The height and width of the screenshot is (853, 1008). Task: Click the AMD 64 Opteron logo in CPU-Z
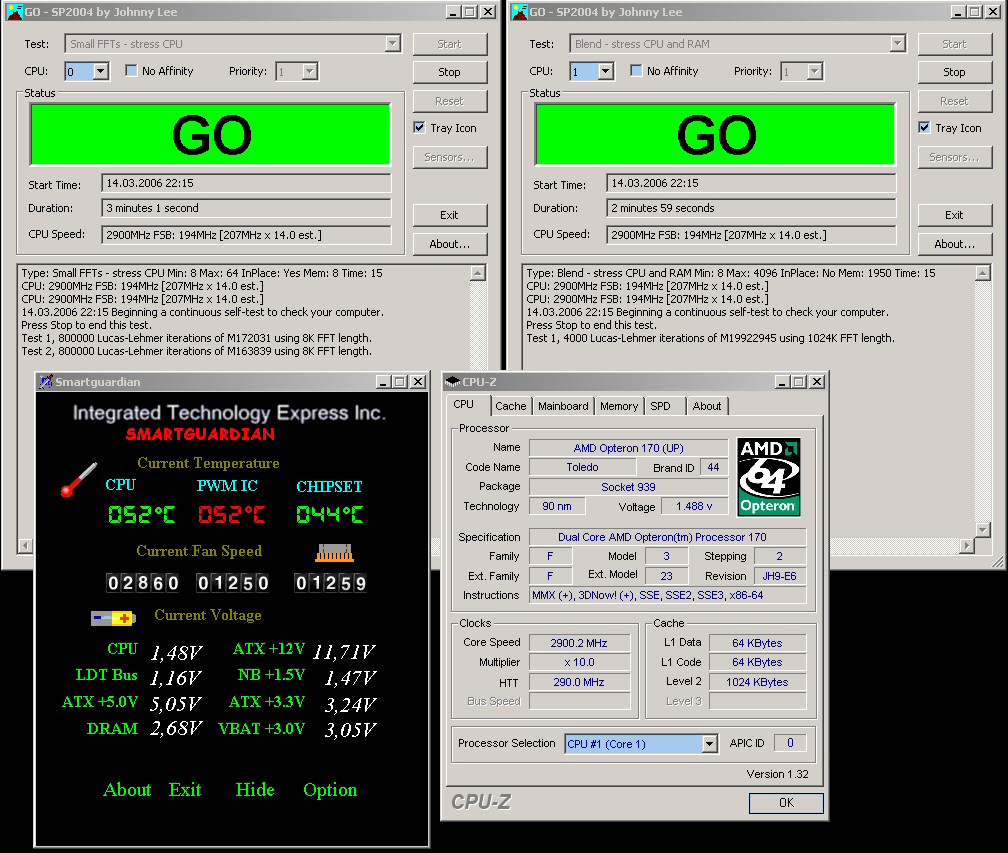click(768, 477)
